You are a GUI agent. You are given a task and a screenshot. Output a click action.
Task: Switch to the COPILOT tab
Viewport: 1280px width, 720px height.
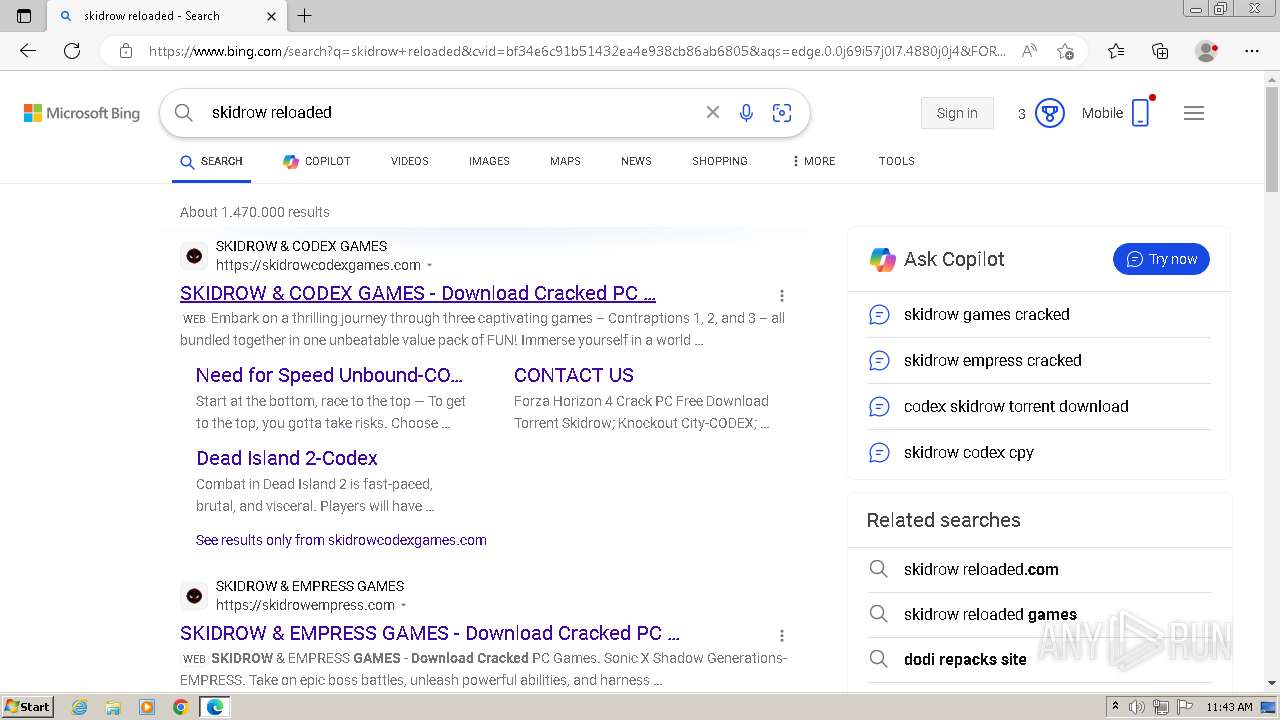click(x=316, y=161)
